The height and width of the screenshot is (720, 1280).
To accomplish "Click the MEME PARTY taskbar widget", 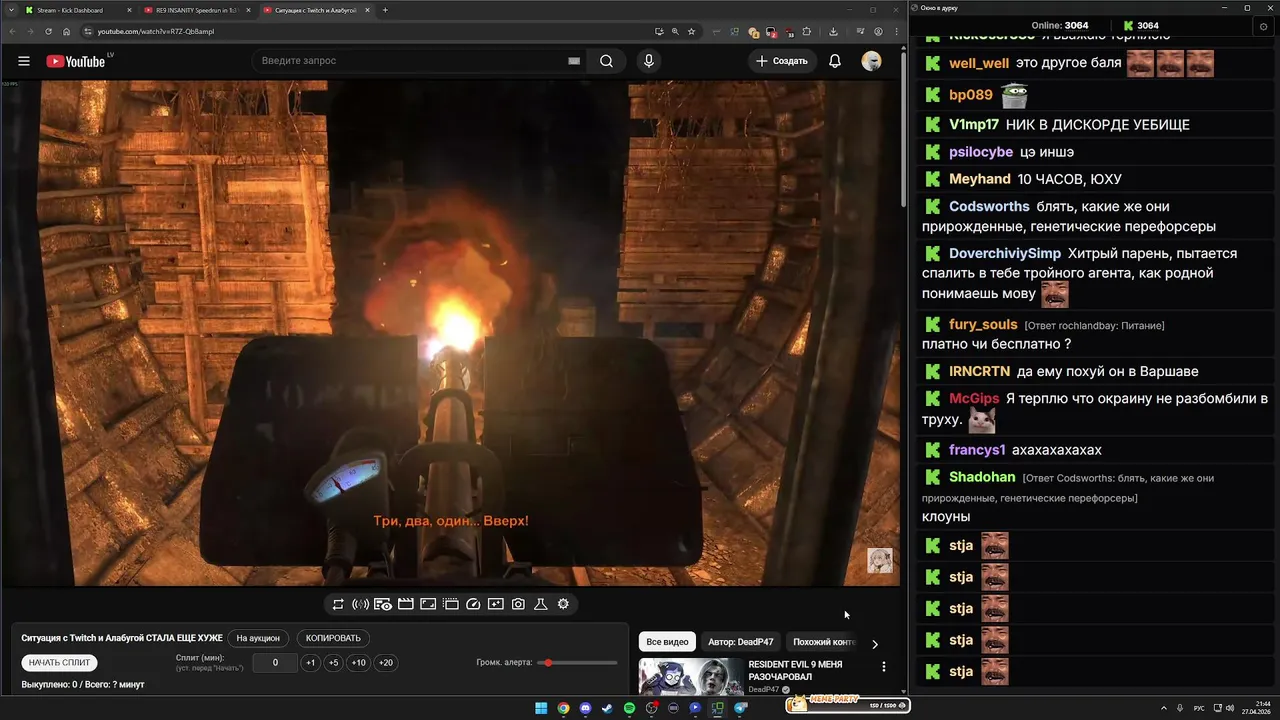I will point(848,705).
